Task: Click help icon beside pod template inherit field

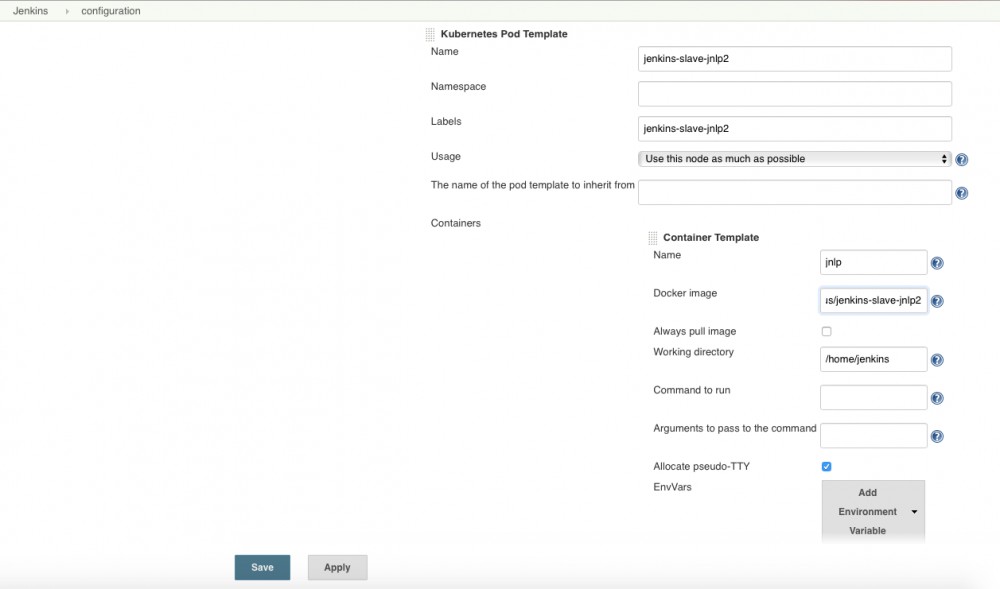Action: (961, 193)
